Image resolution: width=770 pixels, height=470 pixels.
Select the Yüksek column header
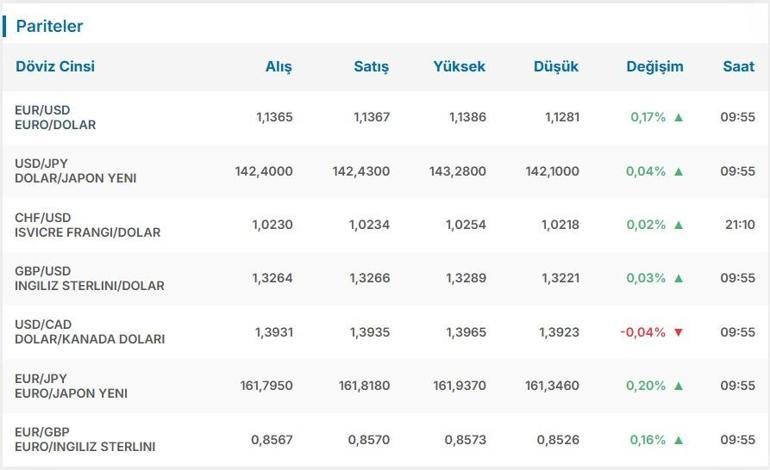tap(459, 66)
